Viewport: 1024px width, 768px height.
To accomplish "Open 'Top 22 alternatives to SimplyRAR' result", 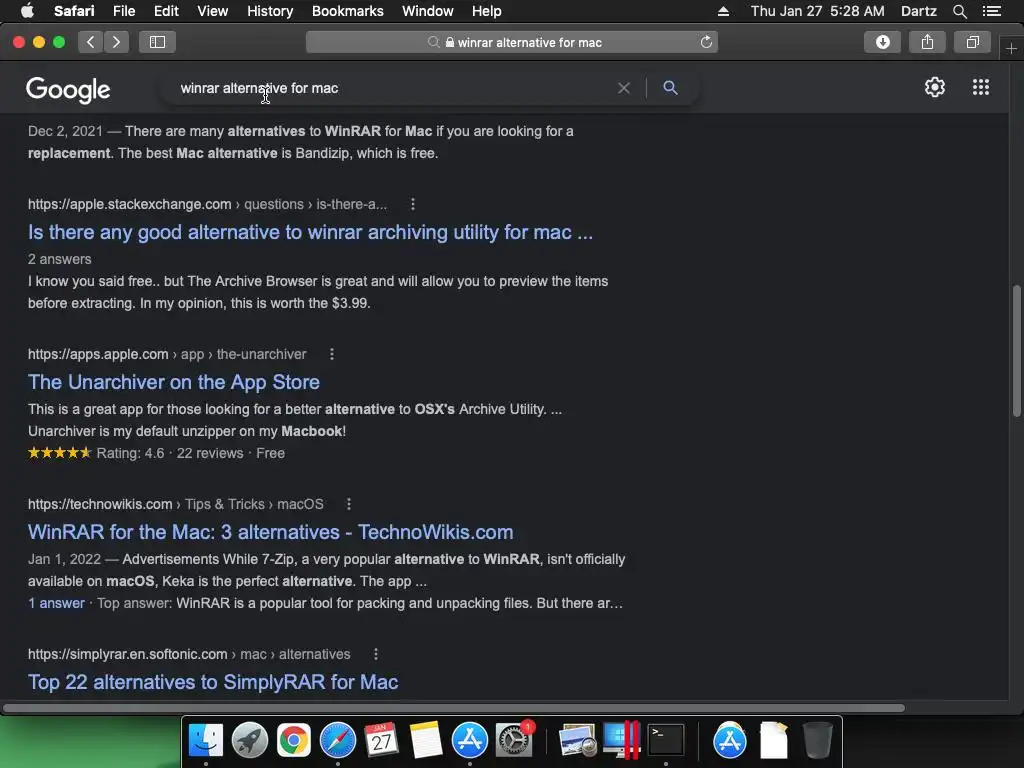I will click(213, 682).
